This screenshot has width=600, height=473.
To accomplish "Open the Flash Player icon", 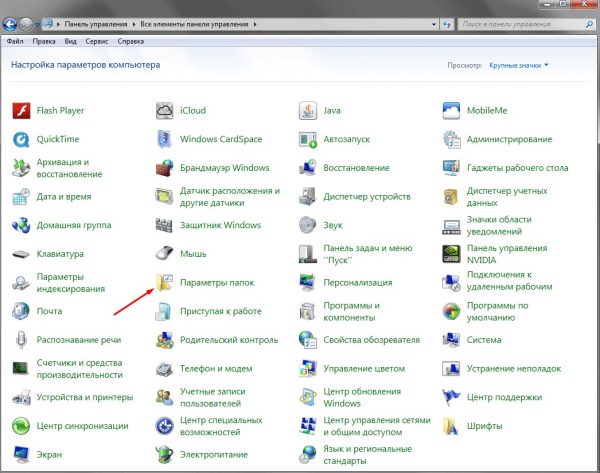I will click(x=21, y=111).
